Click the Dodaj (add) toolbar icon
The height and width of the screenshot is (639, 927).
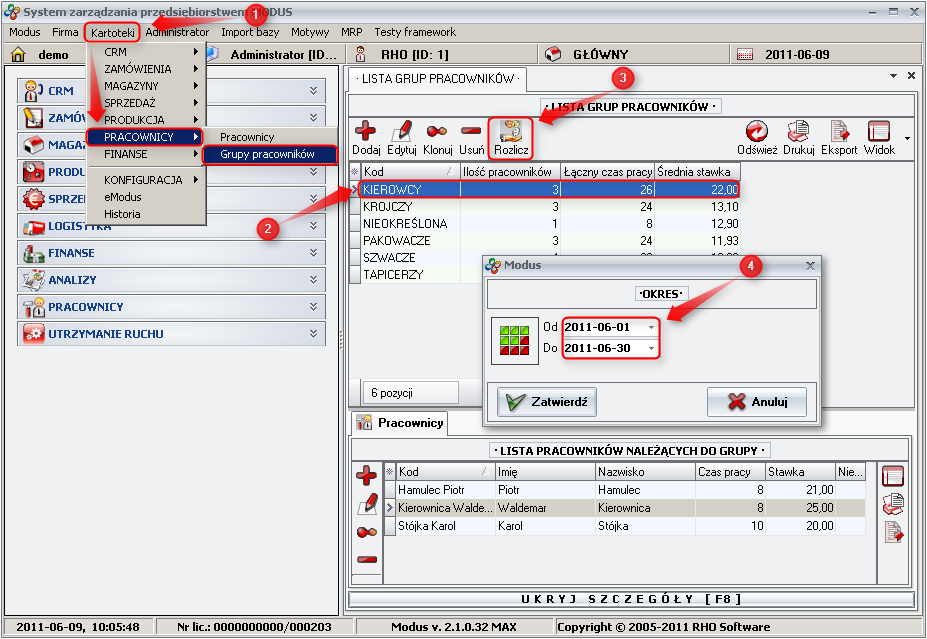(x=366, y=132)
